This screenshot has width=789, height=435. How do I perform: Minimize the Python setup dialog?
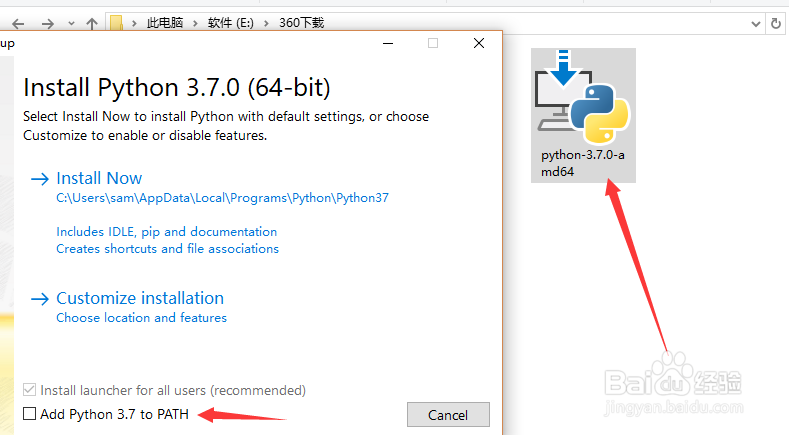point(388,43)
